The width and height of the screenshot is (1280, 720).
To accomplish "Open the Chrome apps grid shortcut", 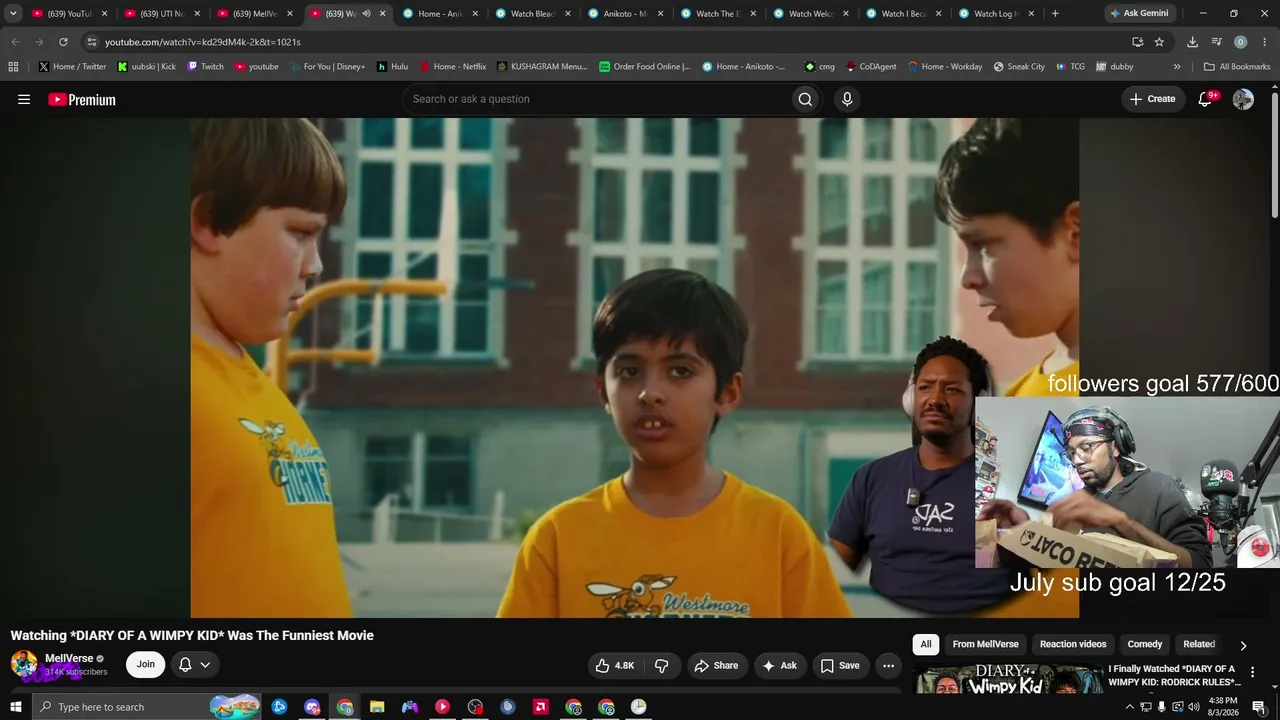I will [13, 67].
